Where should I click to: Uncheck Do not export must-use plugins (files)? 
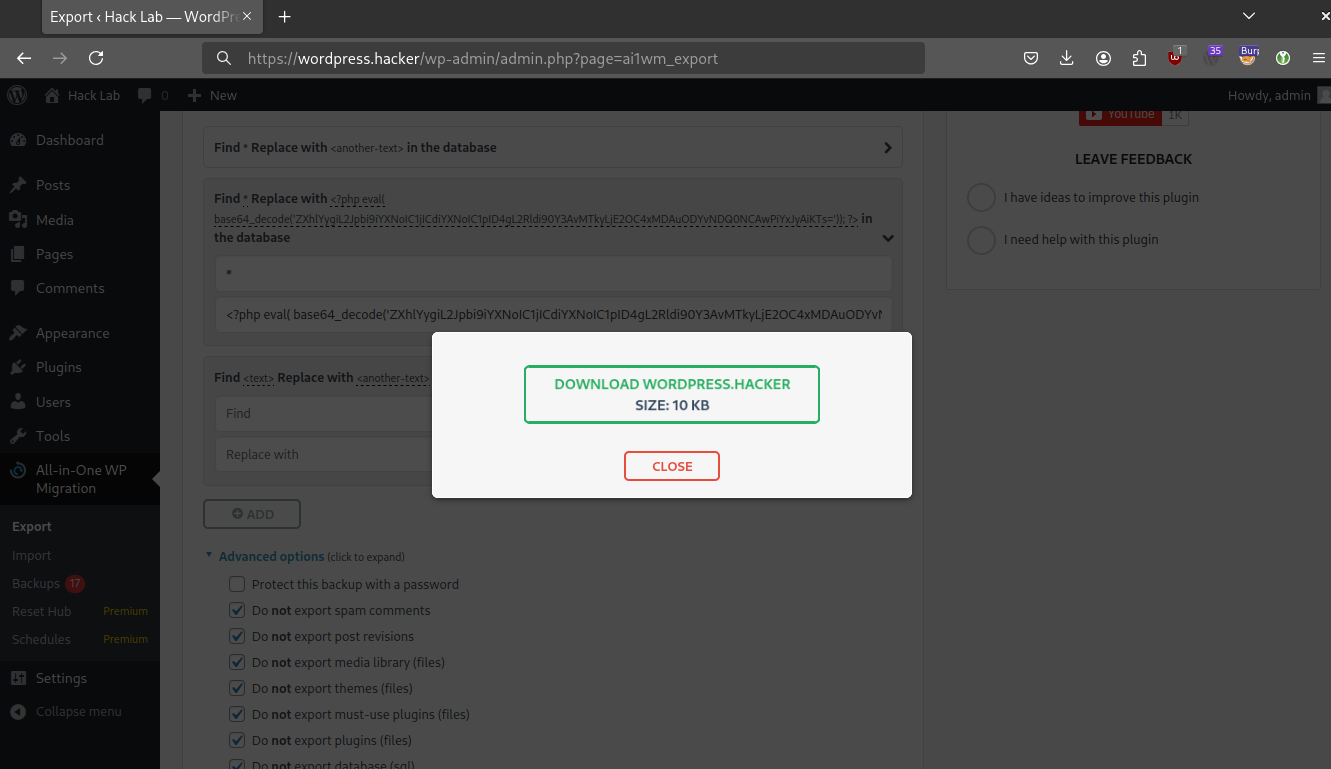pos(237,714)
